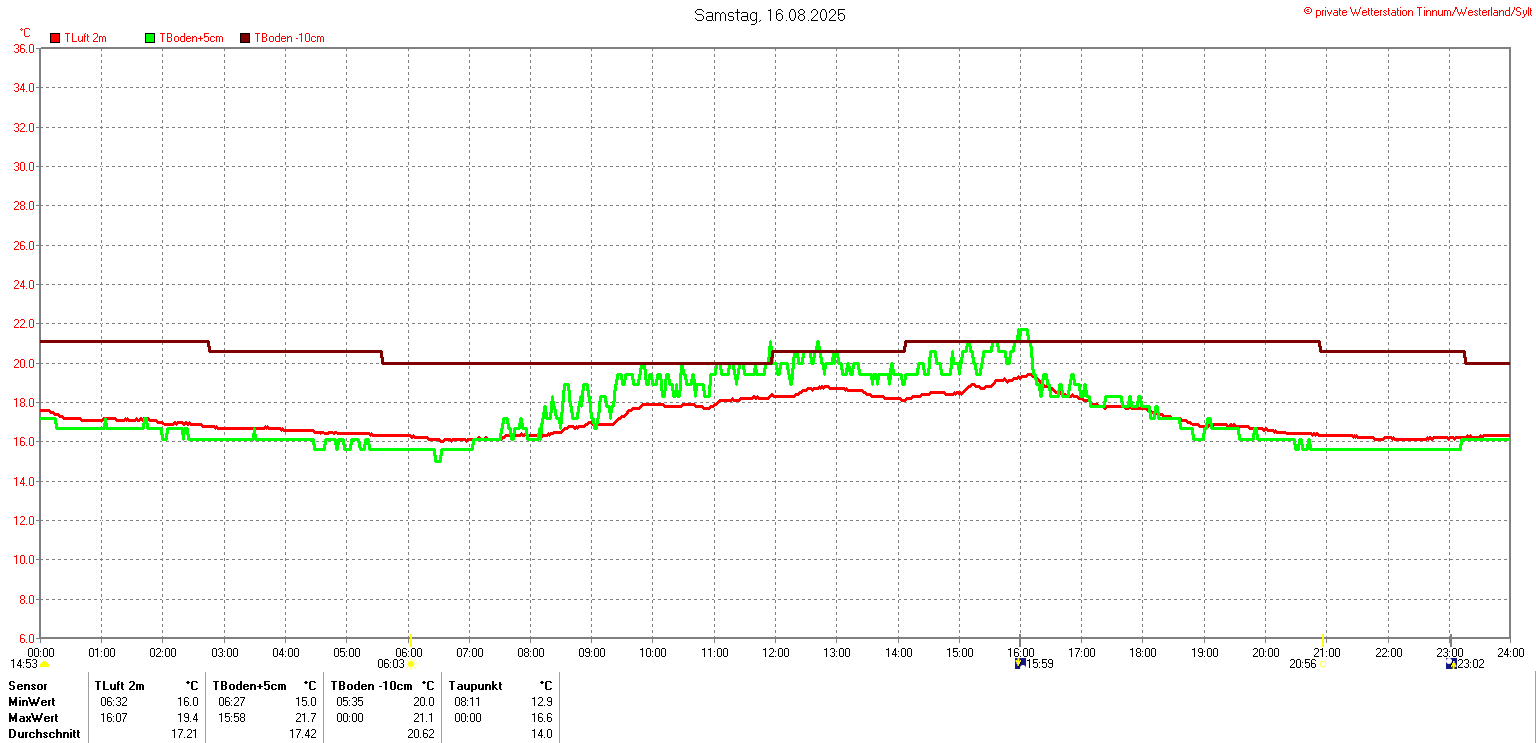Click the MinWert row label
Viewport: 1536px width, 743px height.
[x=33, y=702]
